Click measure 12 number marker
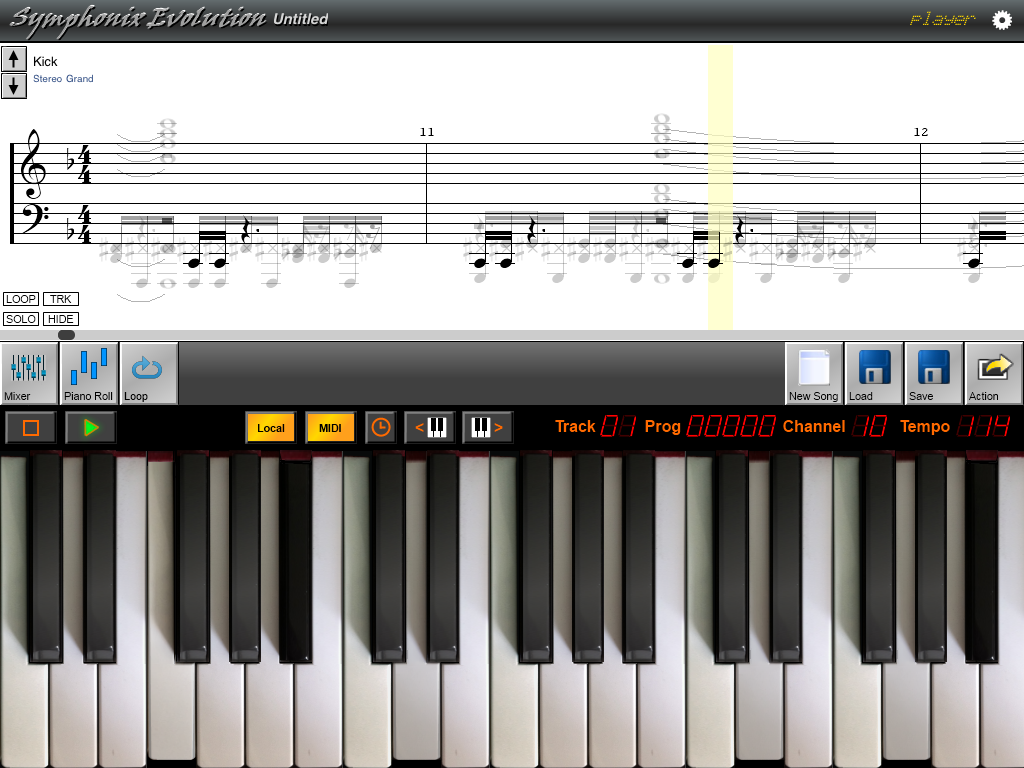The width and height of the screenshot is (1024, 768). tap(921, 132)
